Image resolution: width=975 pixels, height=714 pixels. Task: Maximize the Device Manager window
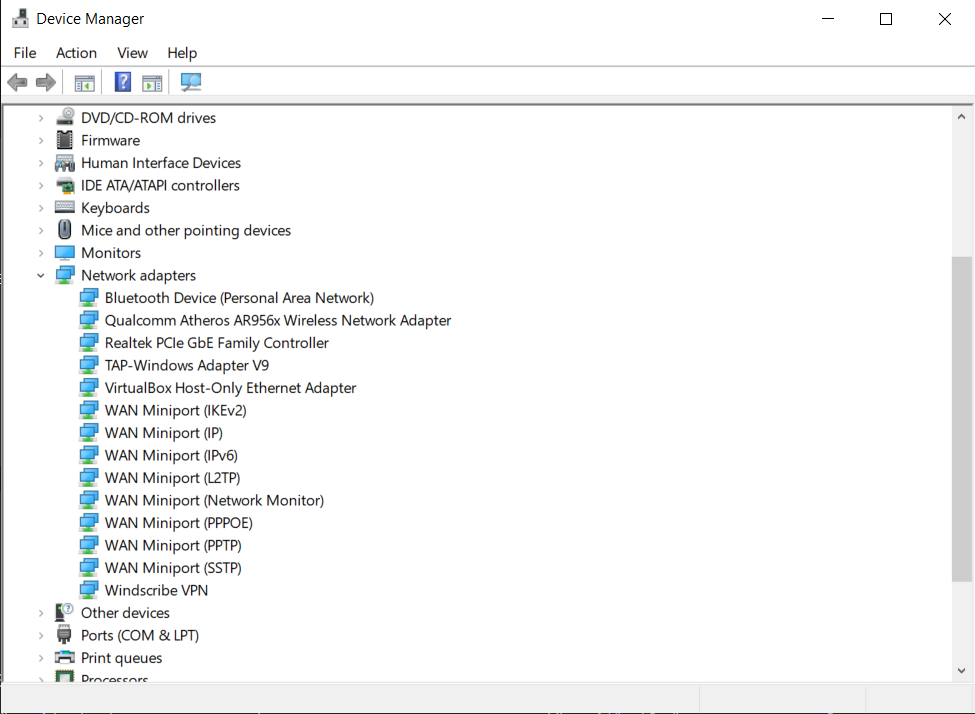886,19
